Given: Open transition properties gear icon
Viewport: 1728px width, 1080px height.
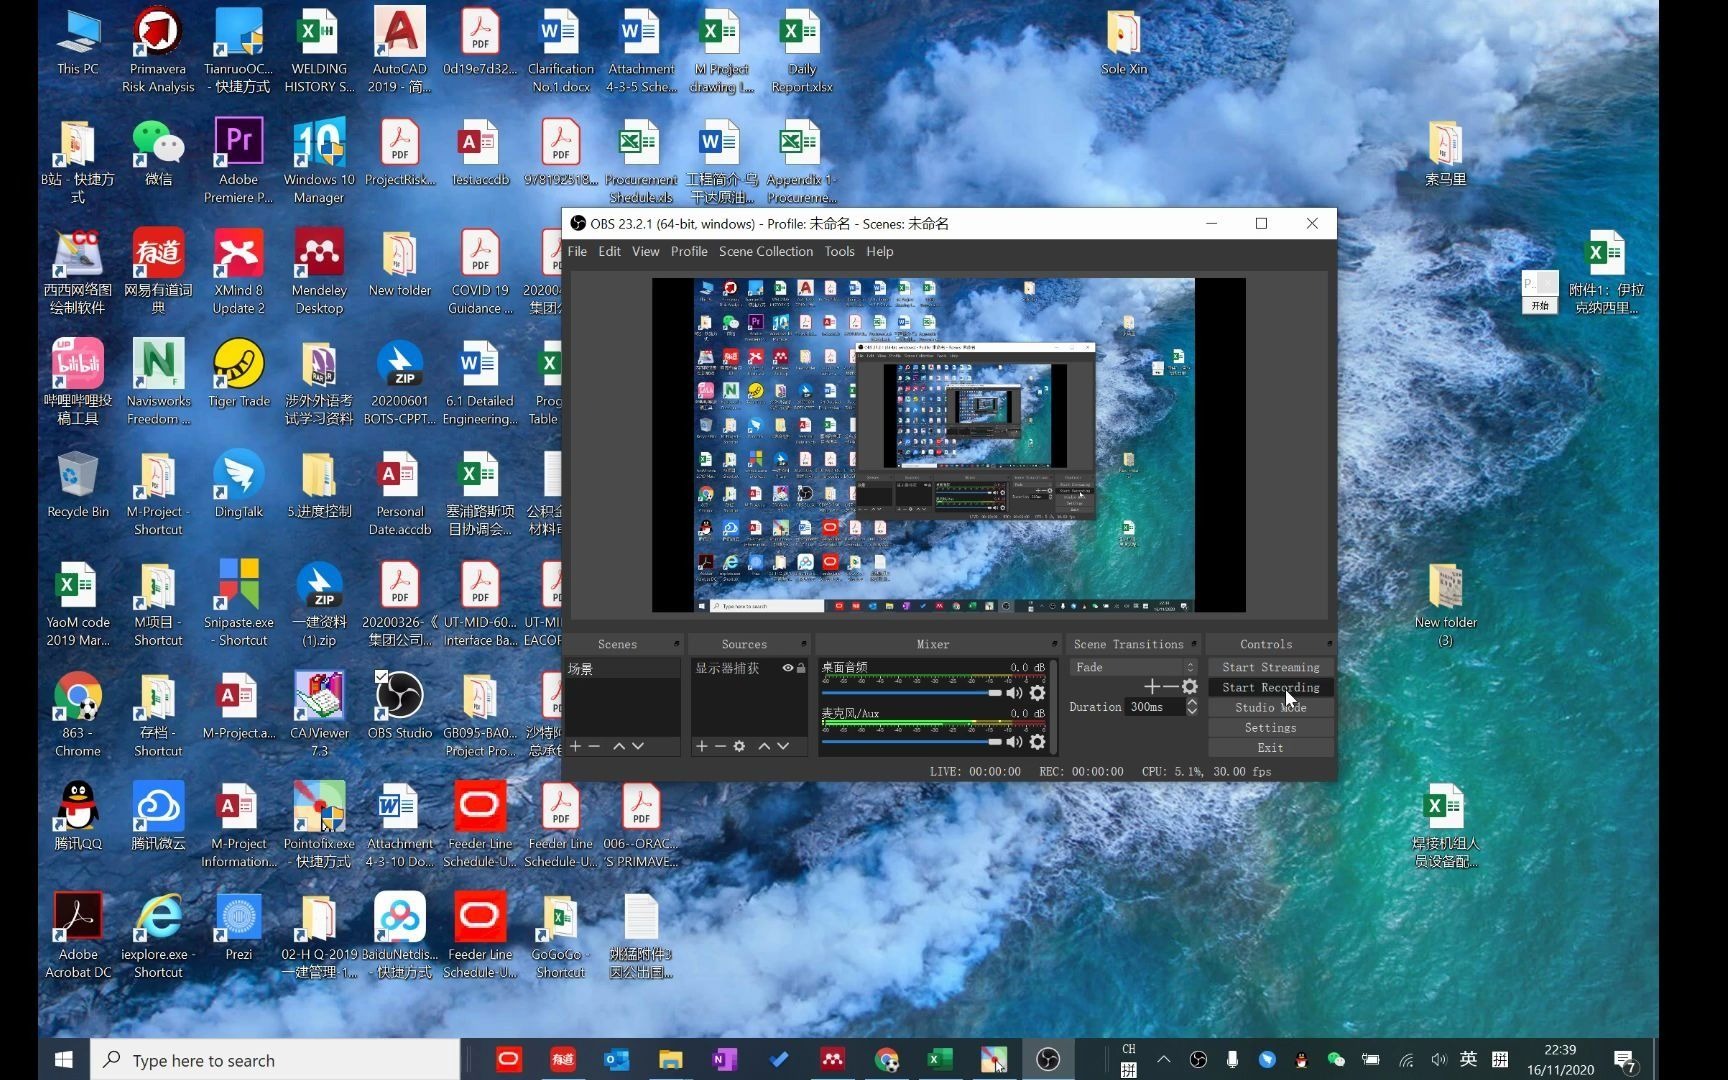Looking at the screenshot, I should coord(1190,686).
